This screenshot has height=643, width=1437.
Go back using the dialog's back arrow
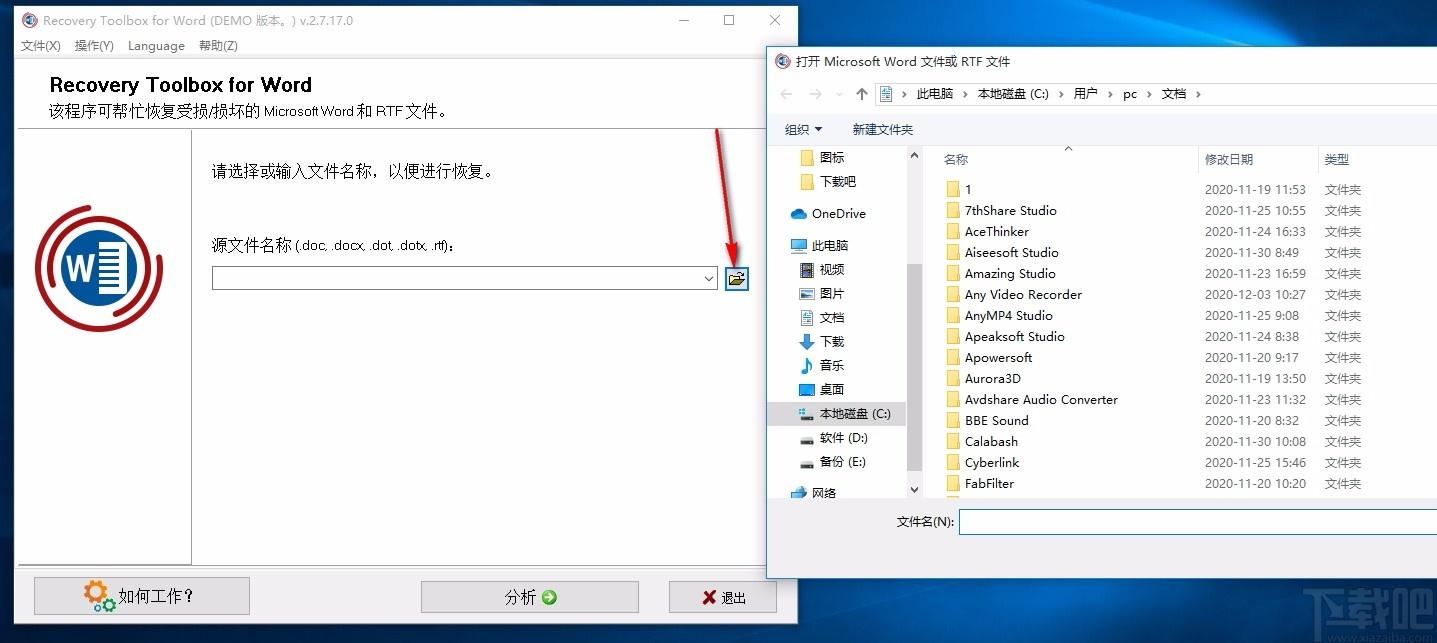click(x=786, y=94)
